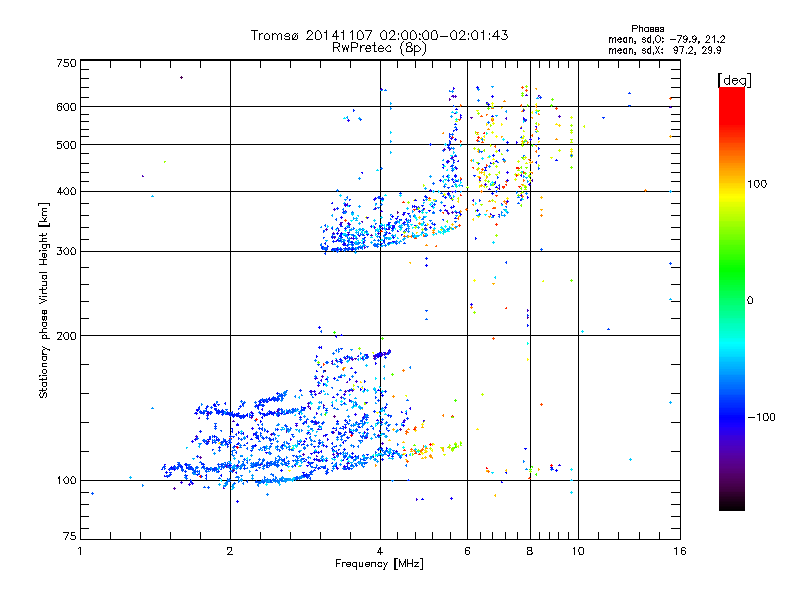Click the 'Frequency [MHz]' axis label
800x600 pixels.
(379, 564)
